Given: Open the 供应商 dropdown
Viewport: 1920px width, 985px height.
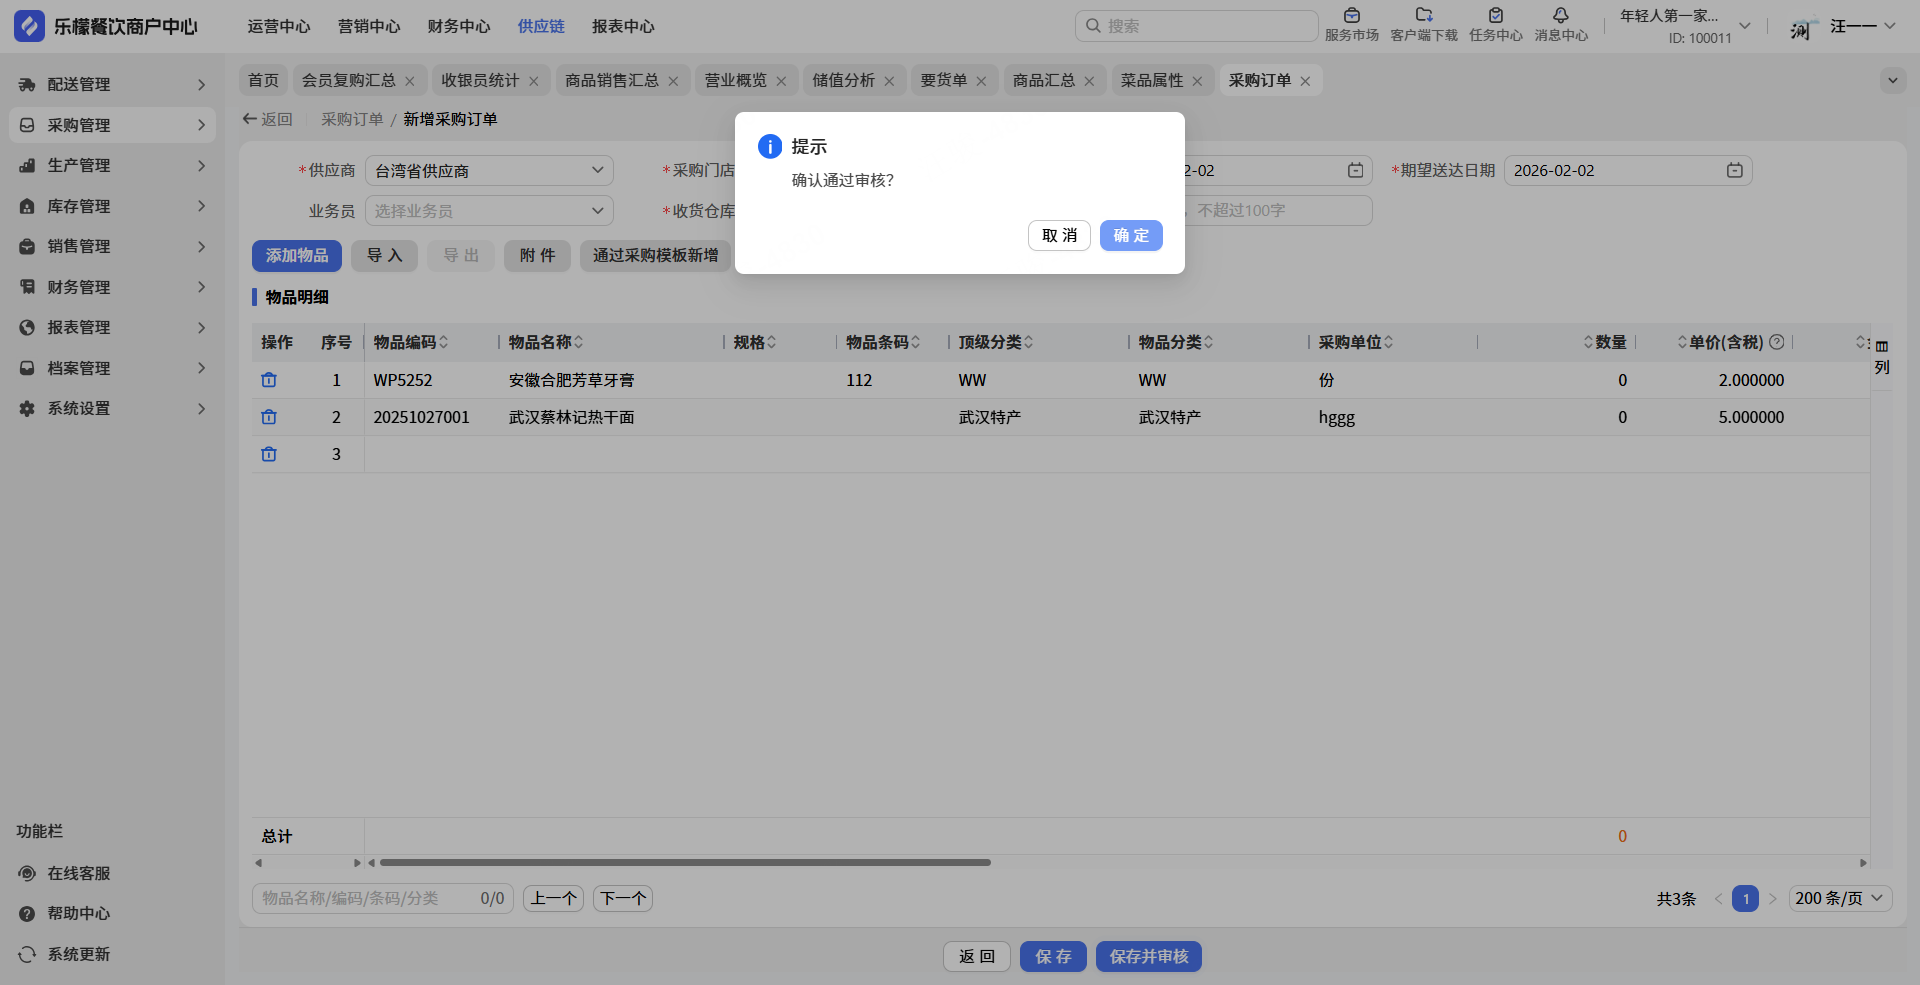Looking at the screenshot, I should (488, 171).
